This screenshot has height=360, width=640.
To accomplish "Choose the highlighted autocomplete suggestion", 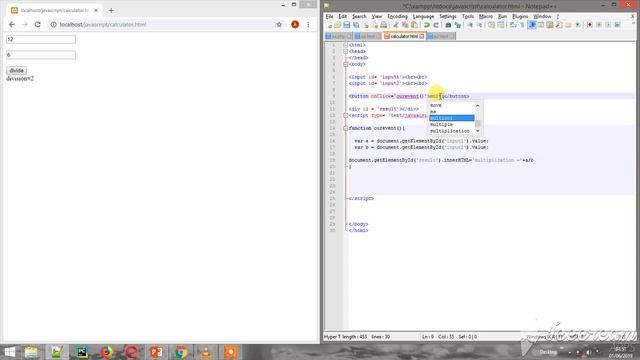I will coord(452,118).
